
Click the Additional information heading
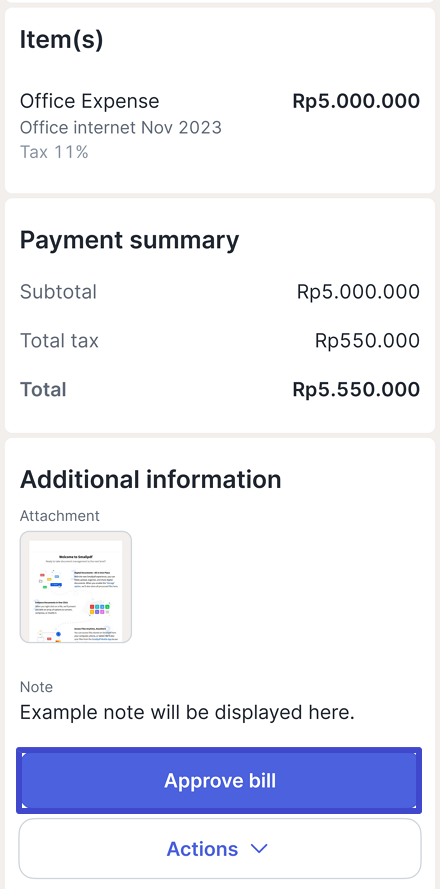(x=150, y=480)
